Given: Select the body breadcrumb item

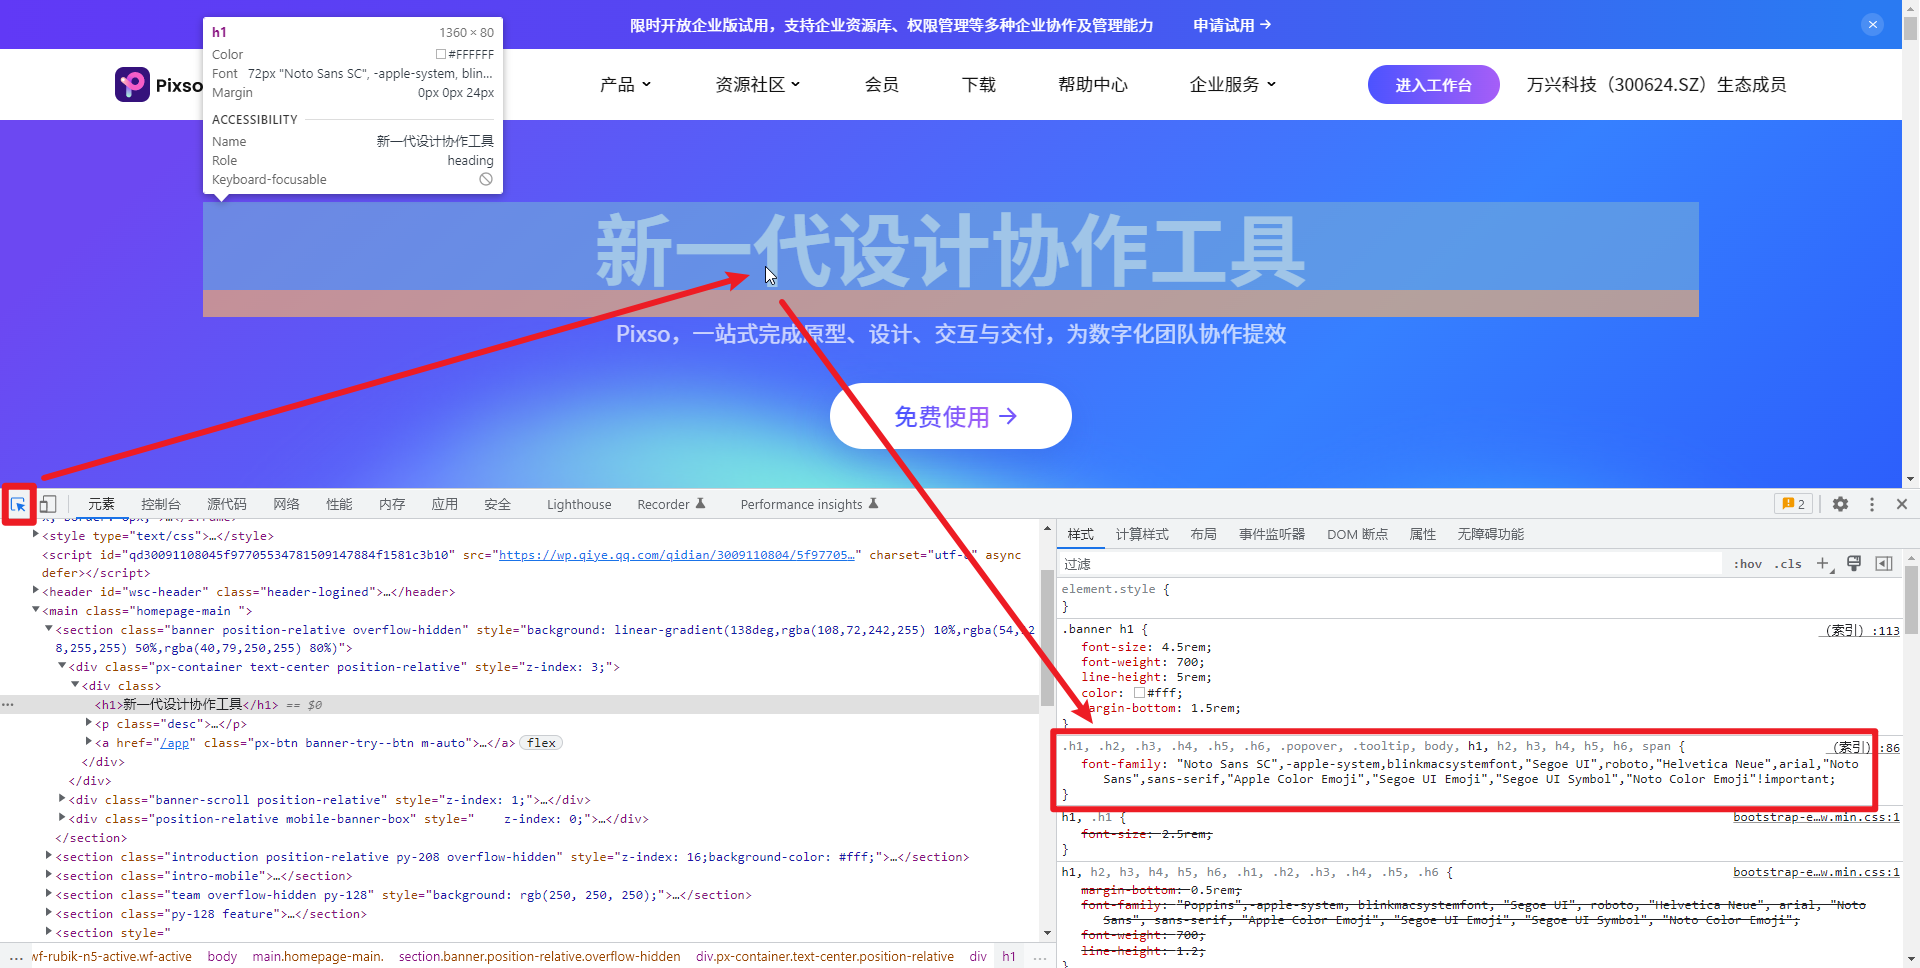Looking at the screenshot, I should click(x=222, y=957).
